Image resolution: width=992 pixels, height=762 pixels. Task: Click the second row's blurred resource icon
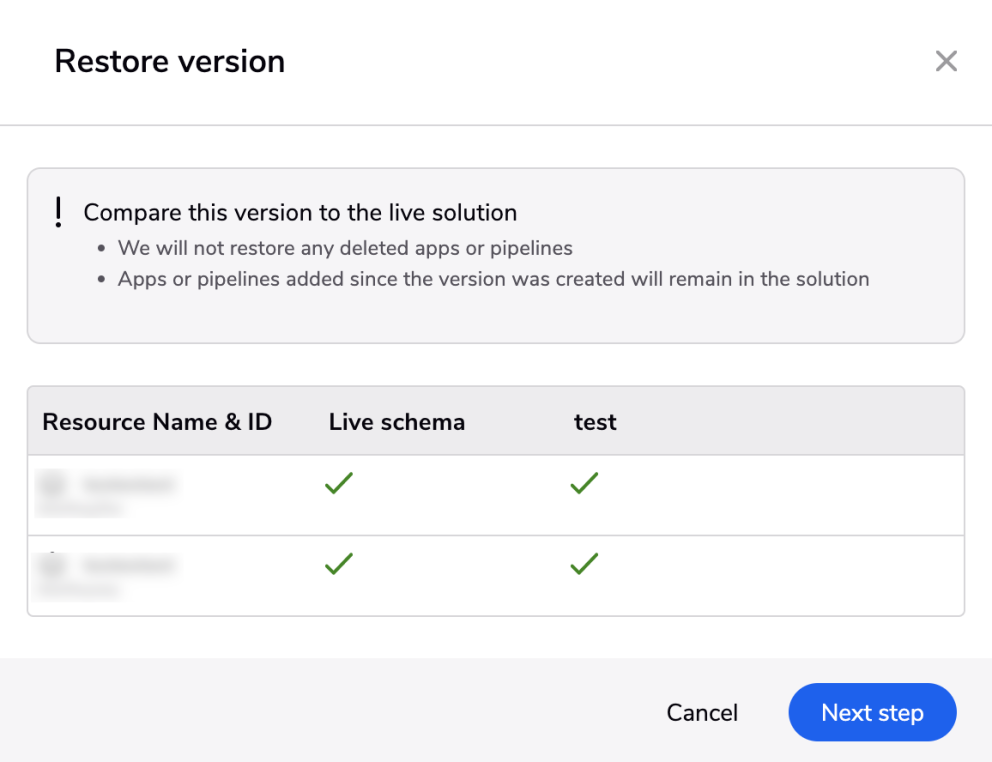tap(54, 566)
